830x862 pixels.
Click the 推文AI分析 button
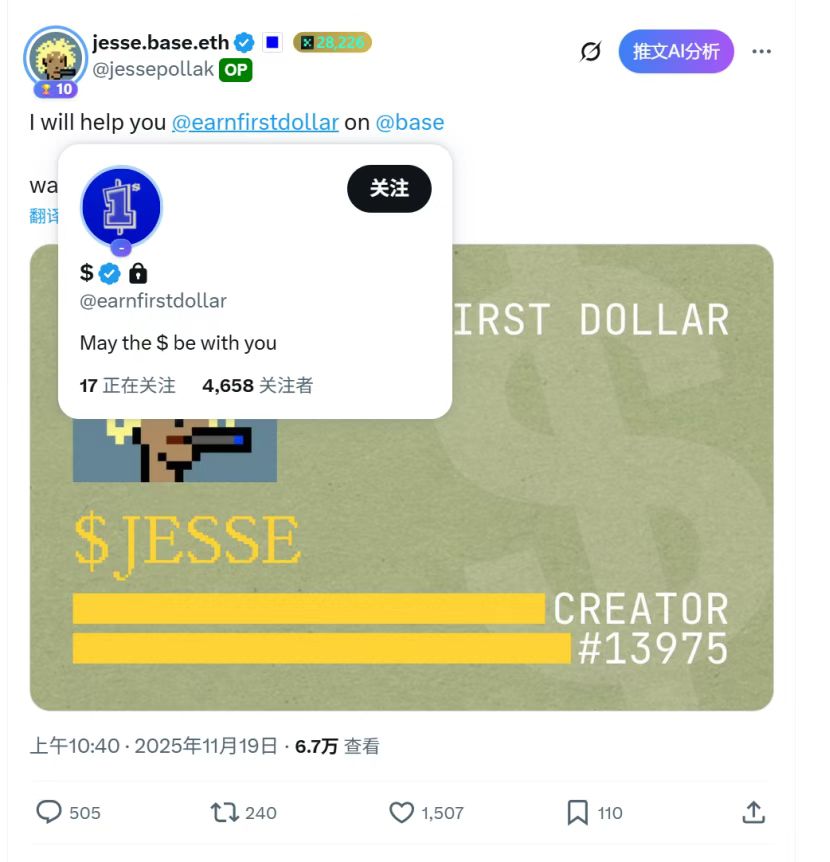(676, 51)
